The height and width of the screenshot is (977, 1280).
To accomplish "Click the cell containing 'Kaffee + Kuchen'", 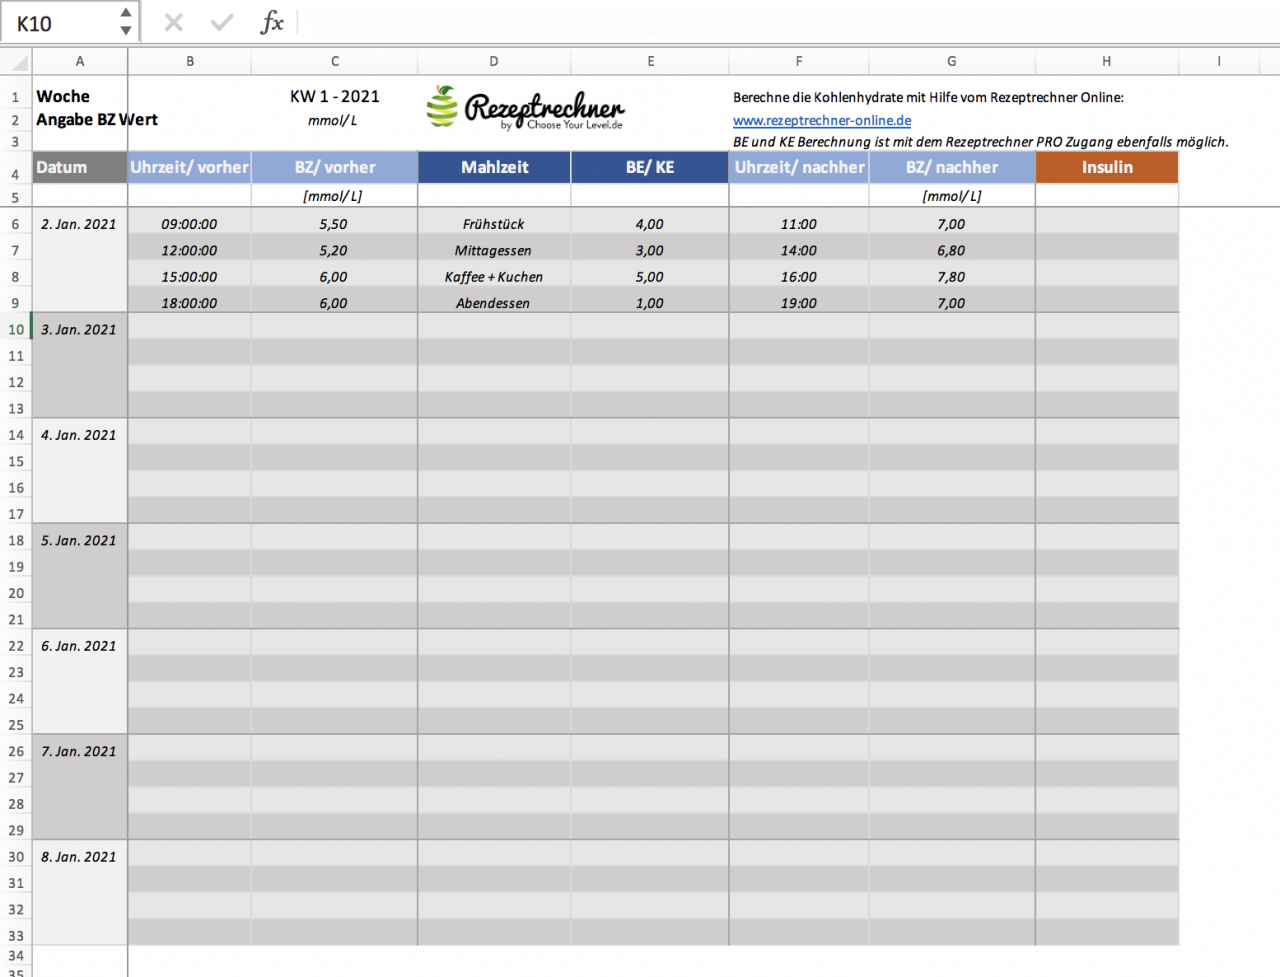I will pos(493,276).
